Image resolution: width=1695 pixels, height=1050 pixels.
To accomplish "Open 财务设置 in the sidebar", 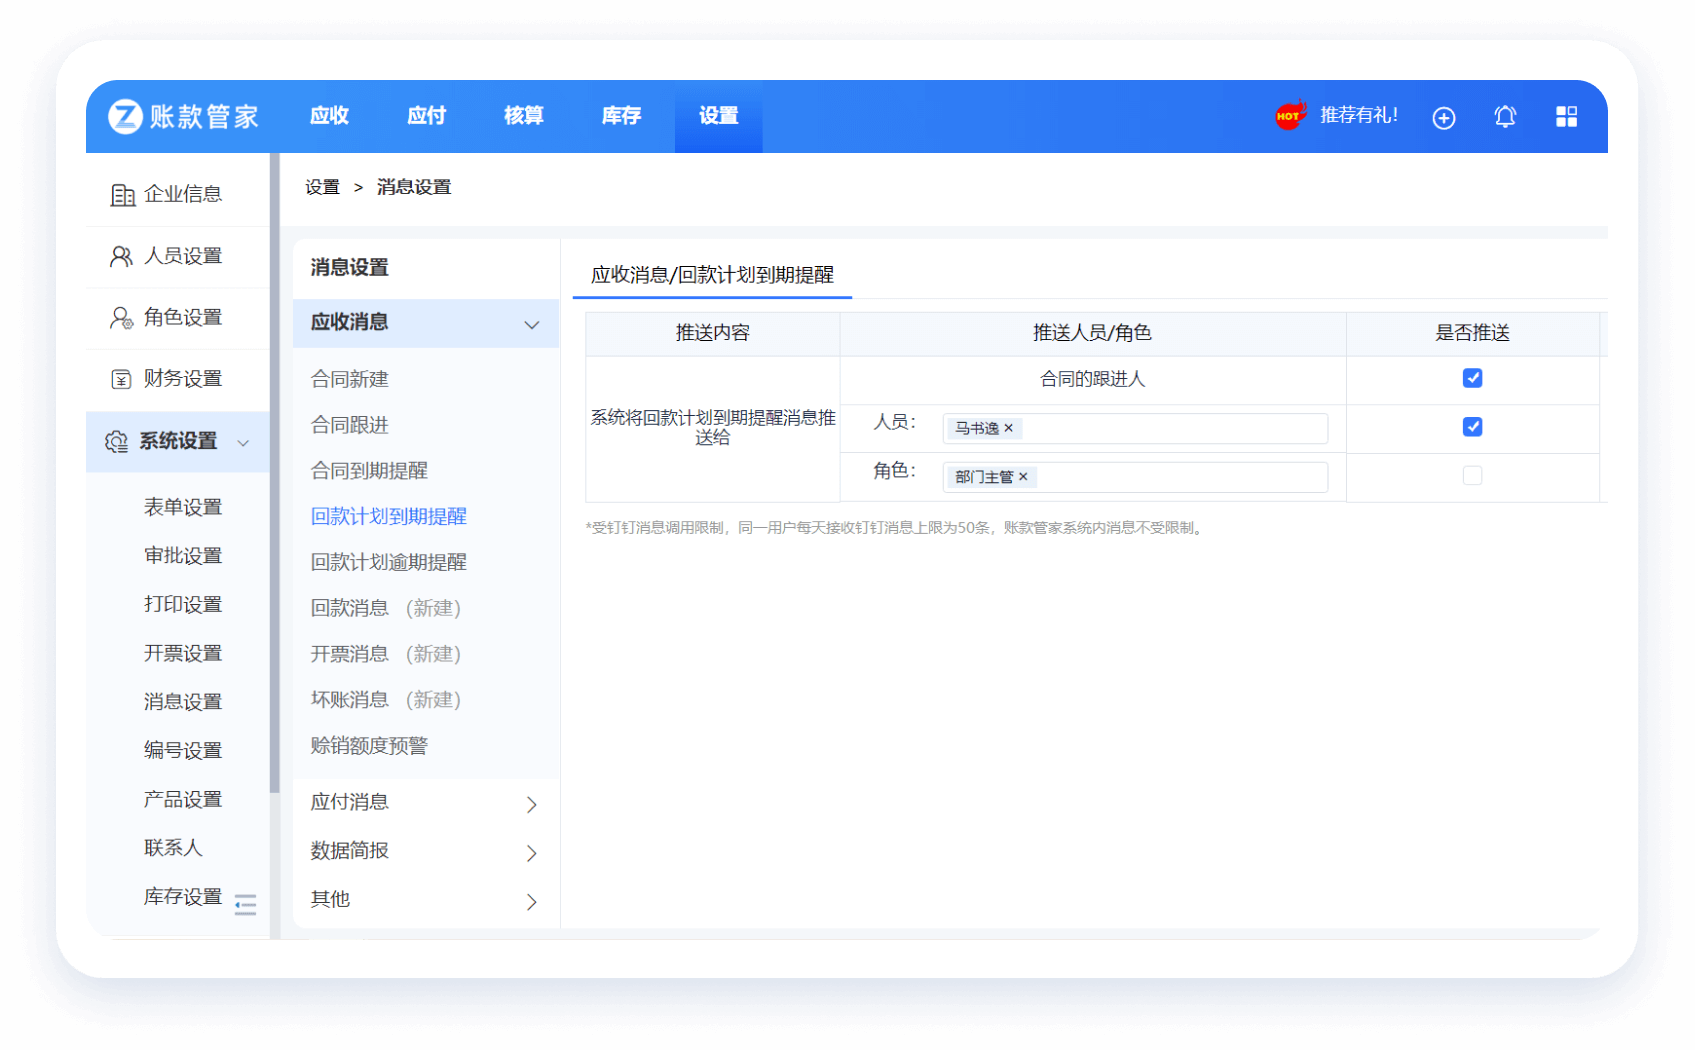I will pos(178,379).
